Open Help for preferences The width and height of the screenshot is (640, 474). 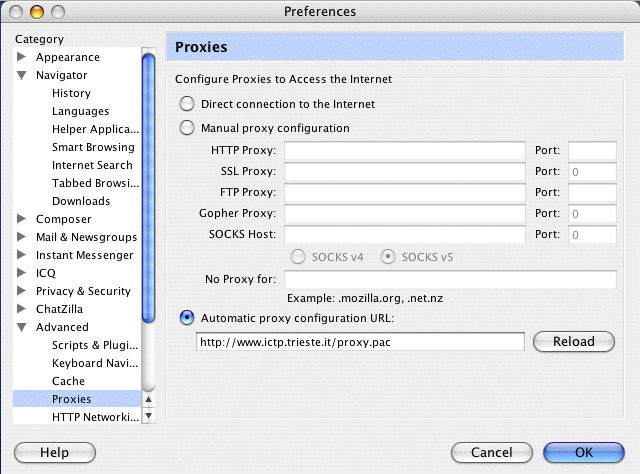(x=54, y=452)
